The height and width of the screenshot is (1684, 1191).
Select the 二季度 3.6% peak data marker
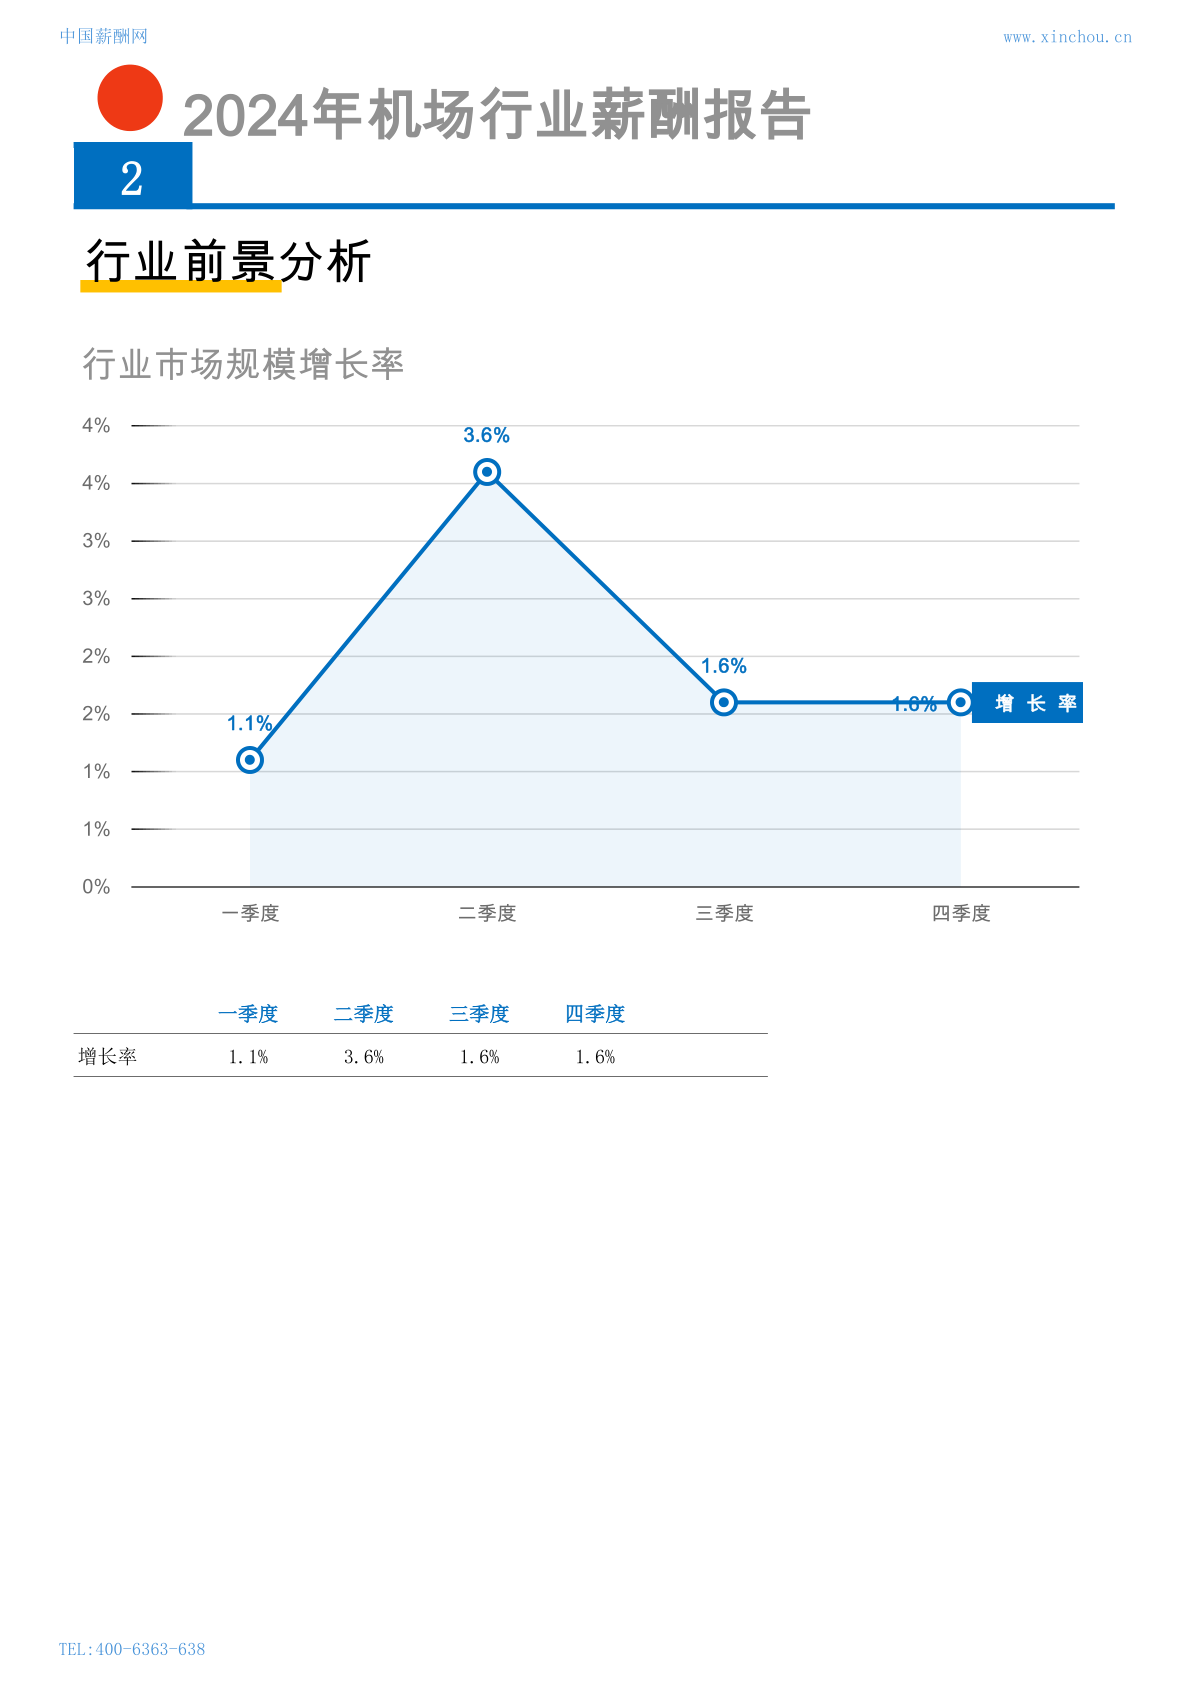click(487, 472)
